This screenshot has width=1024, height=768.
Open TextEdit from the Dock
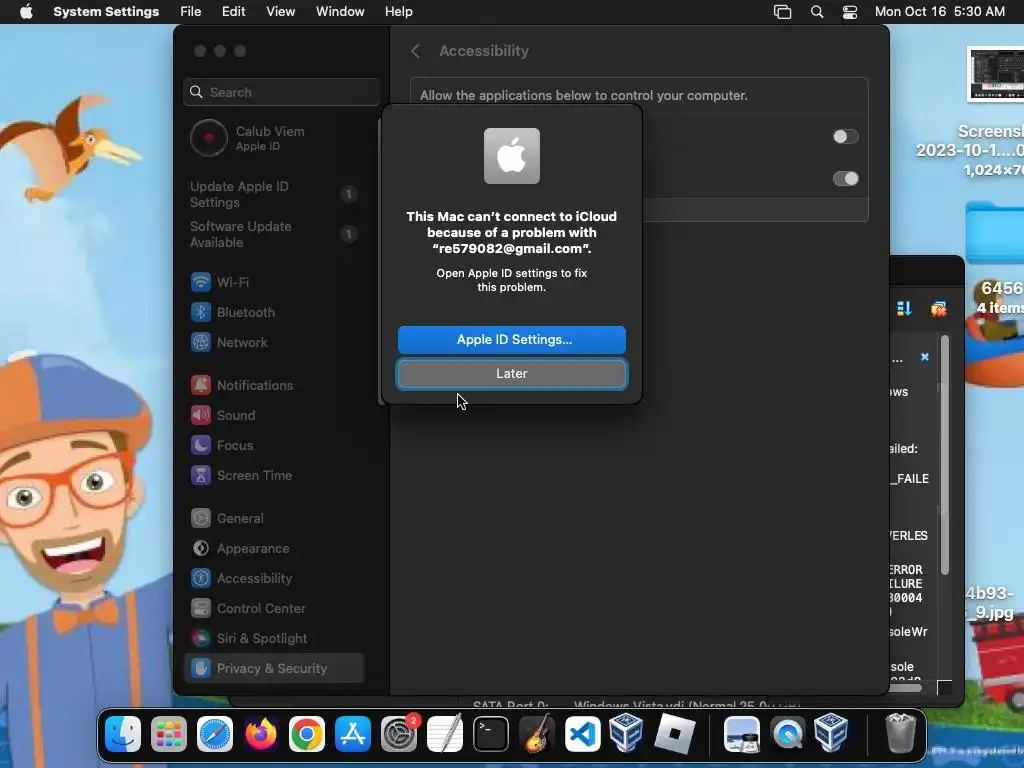pyautogui.click(x=445, y=733)
